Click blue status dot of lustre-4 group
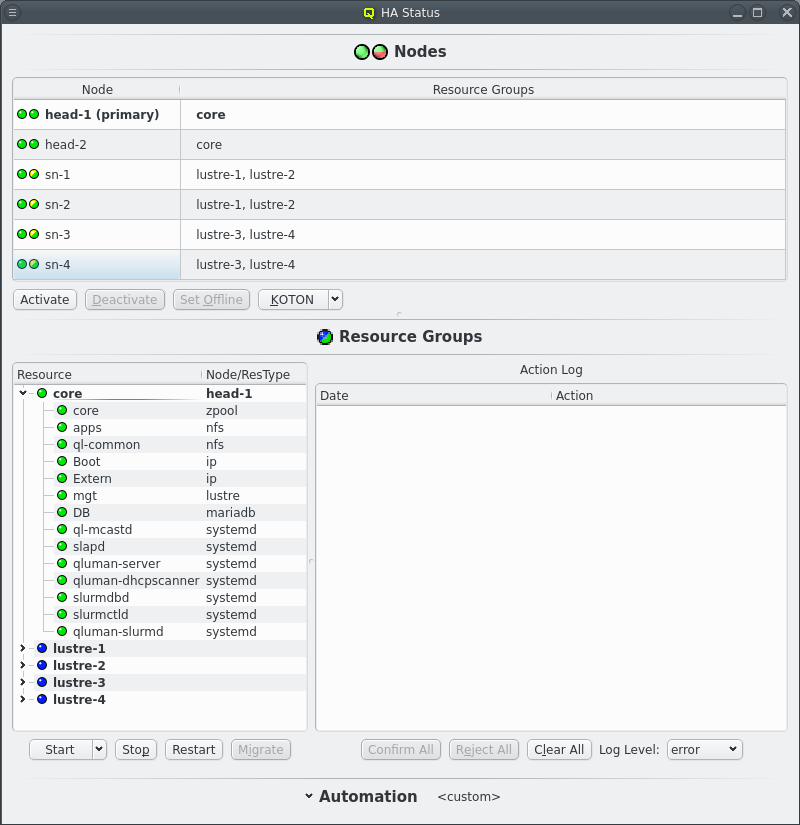The height and width of the screenshot is (825, 800). (42, 699)
